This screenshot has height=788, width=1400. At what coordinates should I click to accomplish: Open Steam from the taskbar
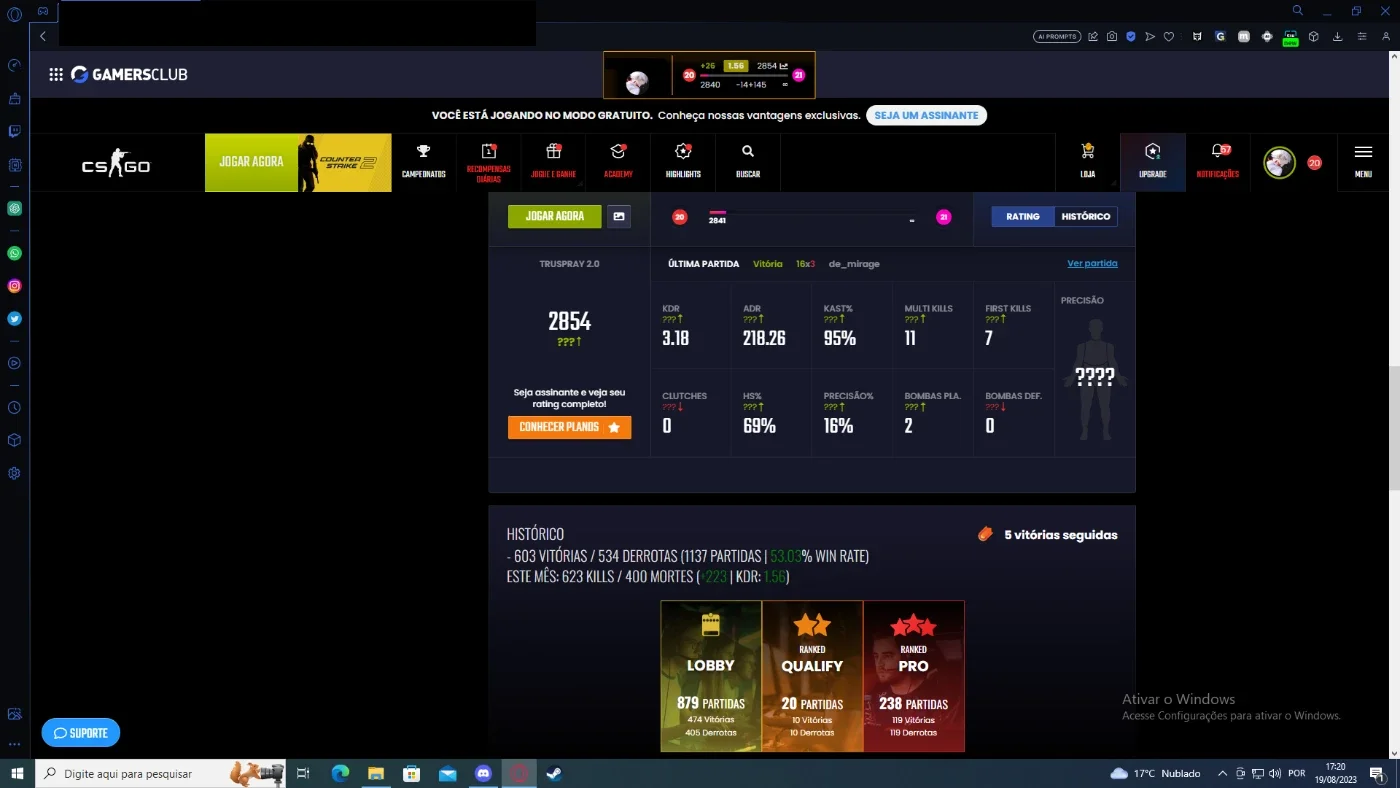click(553, 773)
